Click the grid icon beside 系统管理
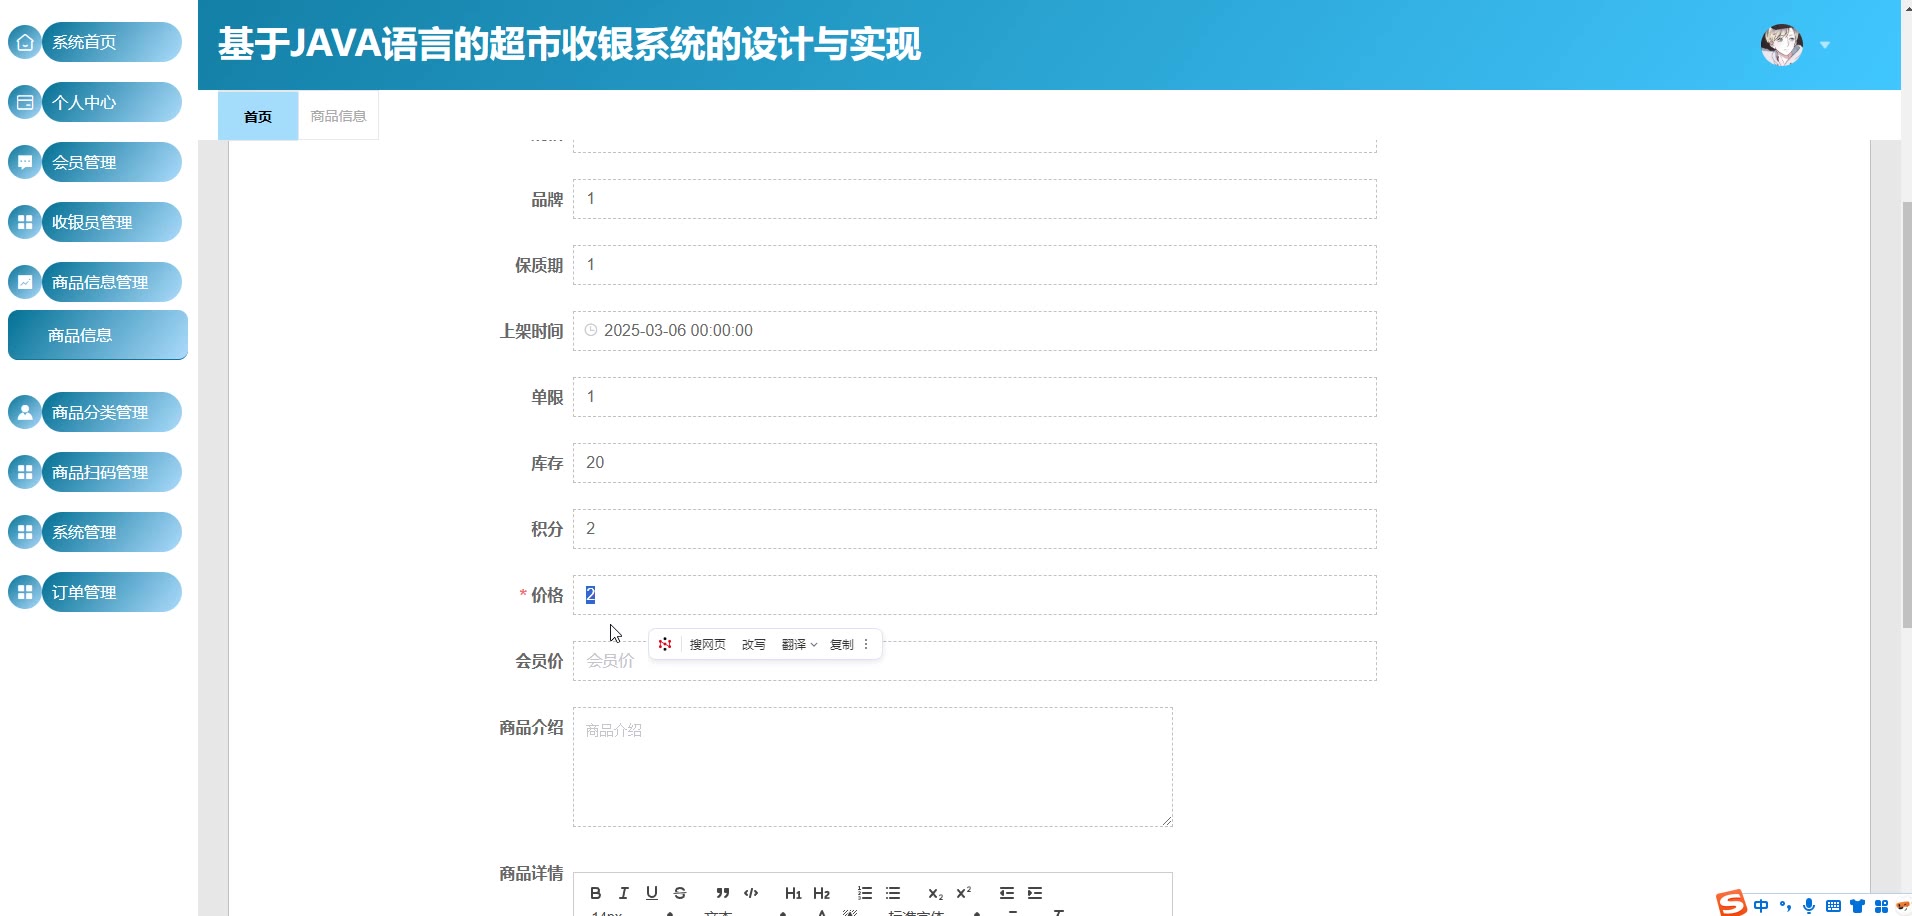Image resolution: width=1912 pixels, height=916 pixels. click(25, 532)
